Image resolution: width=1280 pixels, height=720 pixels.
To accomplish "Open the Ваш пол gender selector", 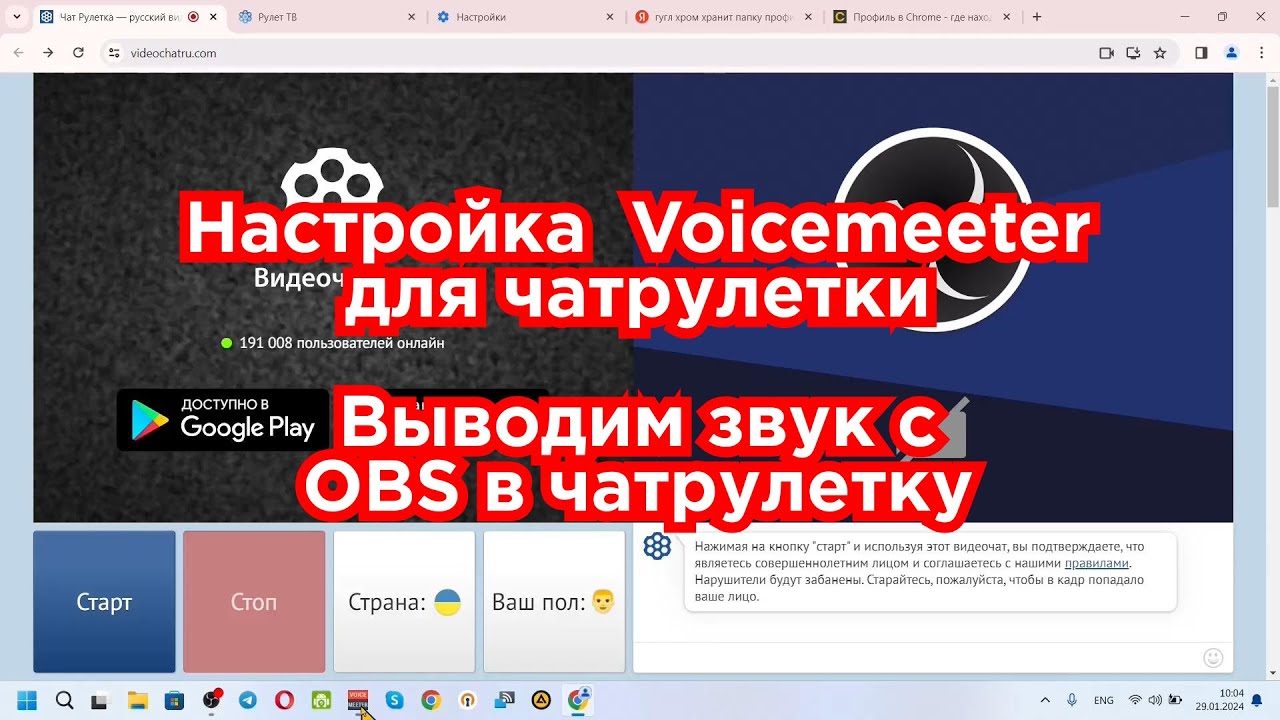I will (x=554, y=602).
